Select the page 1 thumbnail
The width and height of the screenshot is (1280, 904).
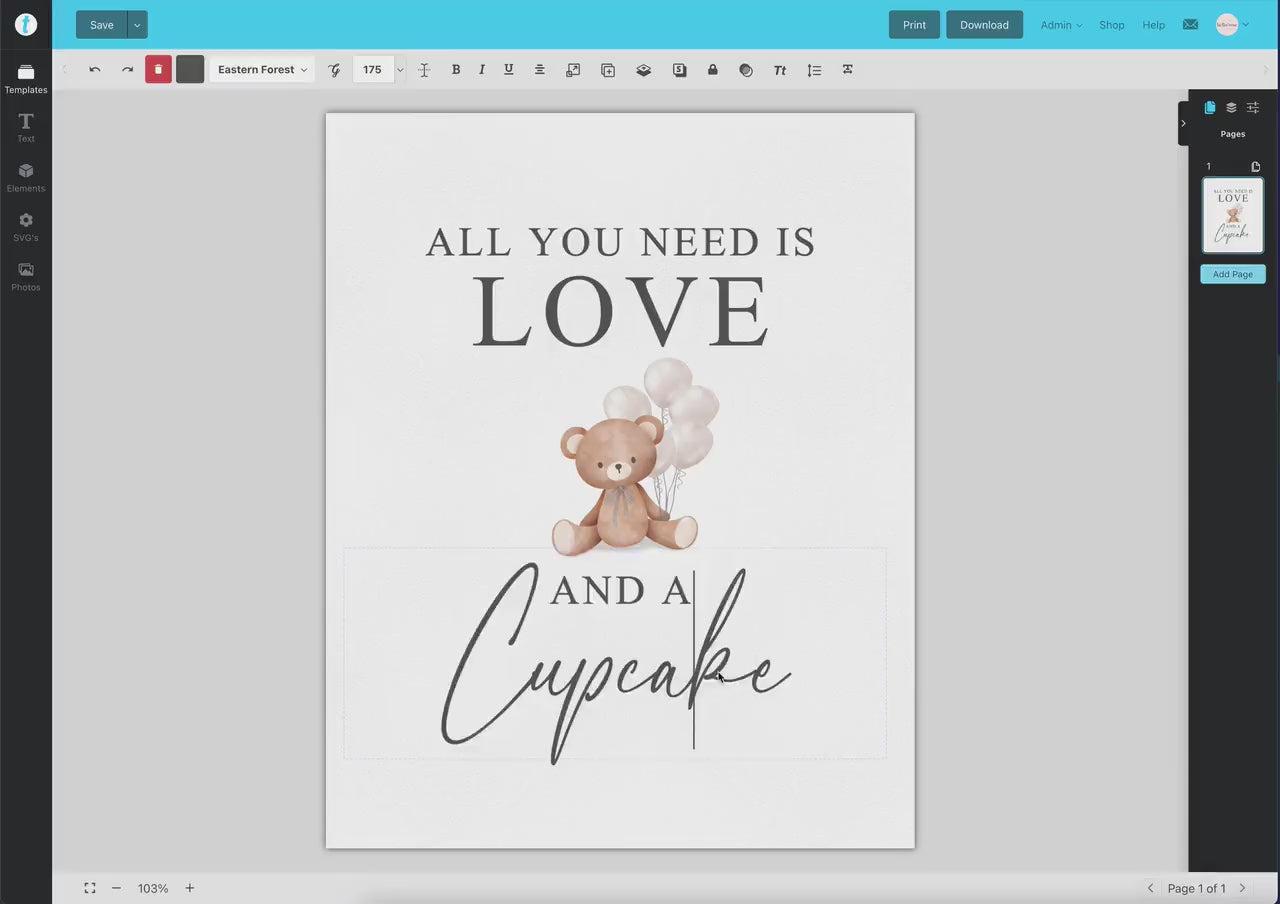click(1233, 215)
